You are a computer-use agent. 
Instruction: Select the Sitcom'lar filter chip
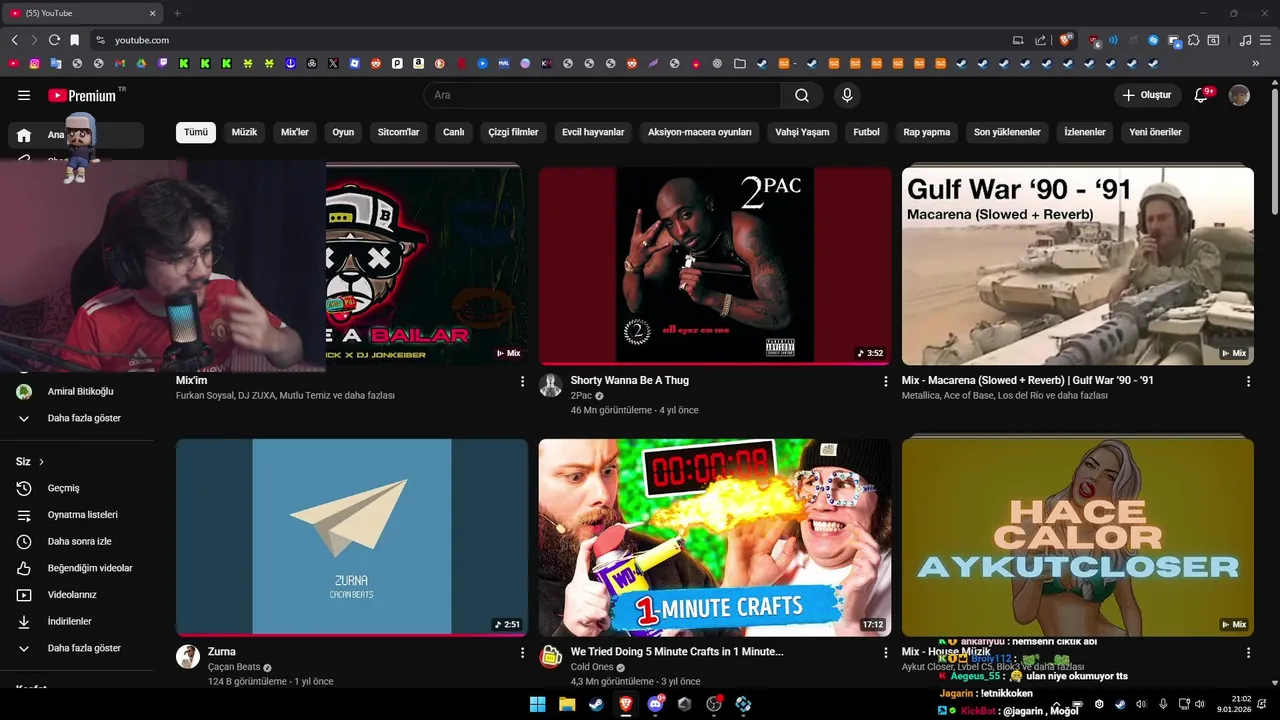click(398, 132)
